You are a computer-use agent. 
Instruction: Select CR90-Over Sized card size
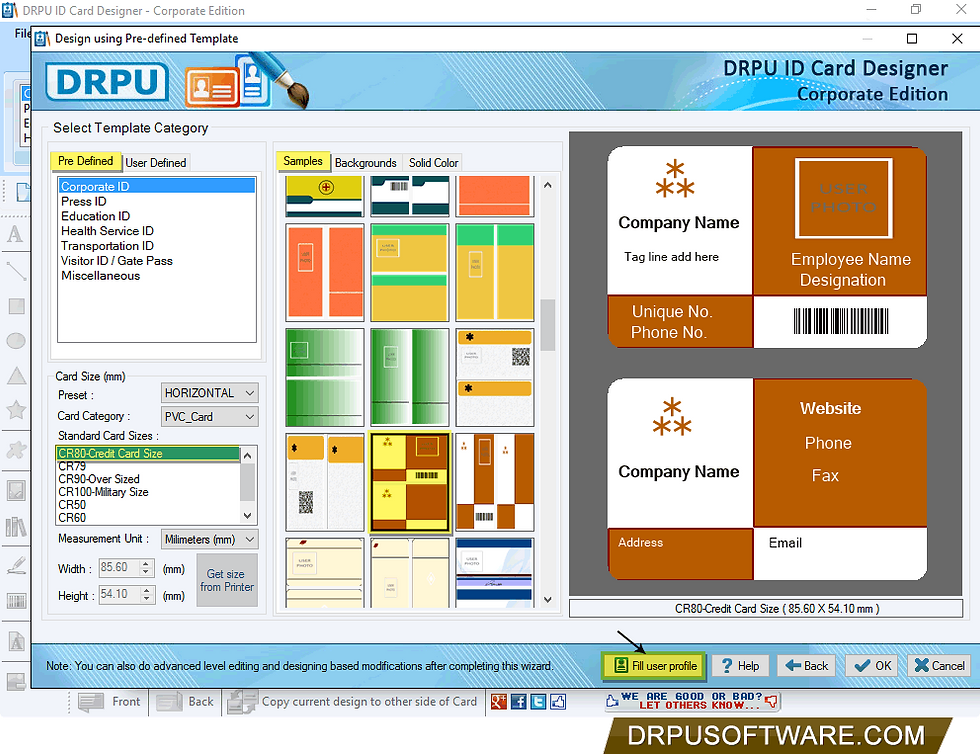click(148, 479)
